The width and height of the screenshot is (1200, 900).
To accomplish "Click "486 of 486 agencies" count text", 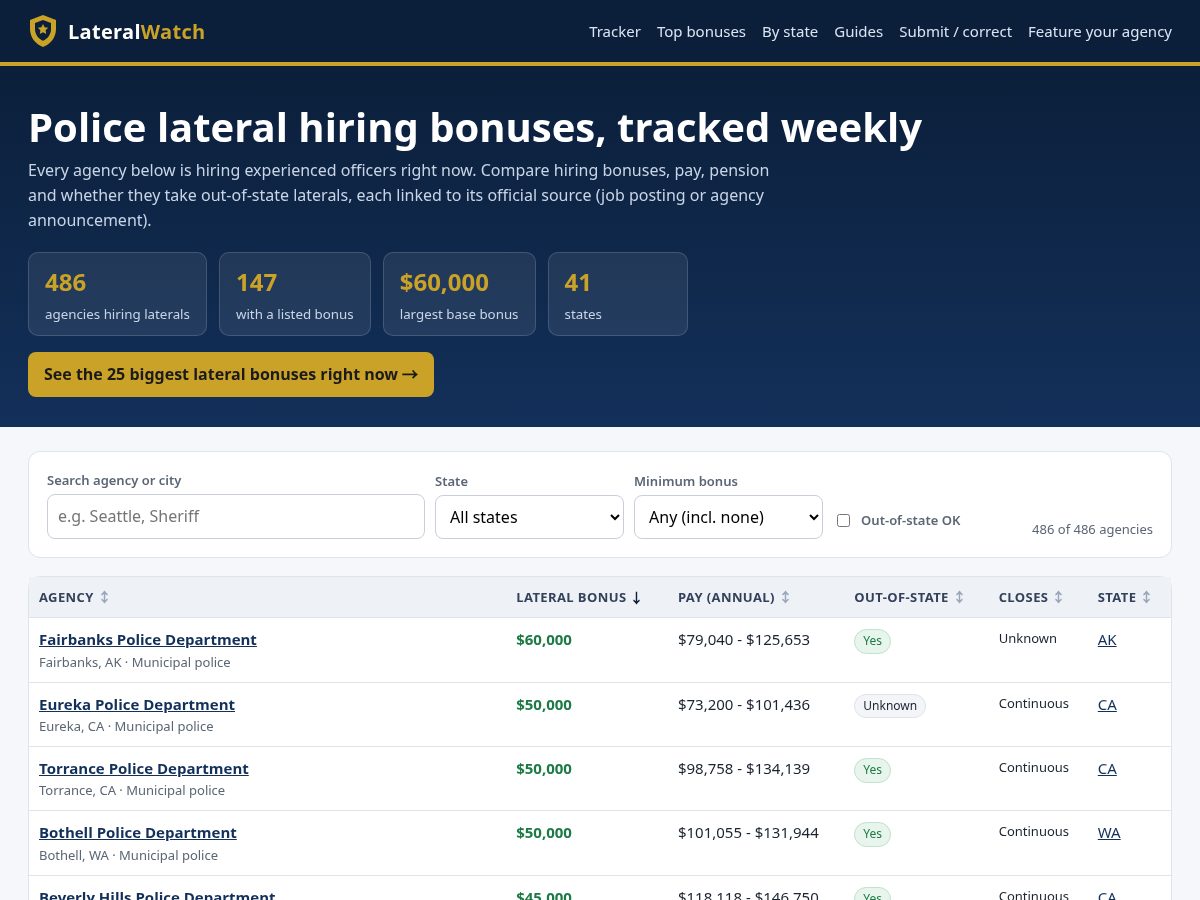I will pyautogui.click(x=1092, y=529).
